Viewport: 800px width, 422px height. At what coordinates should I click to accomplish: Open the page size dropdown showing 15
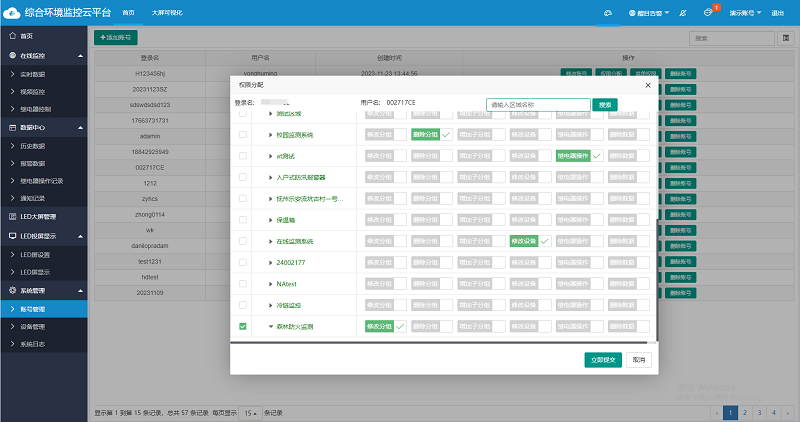(x=250, y=413)
